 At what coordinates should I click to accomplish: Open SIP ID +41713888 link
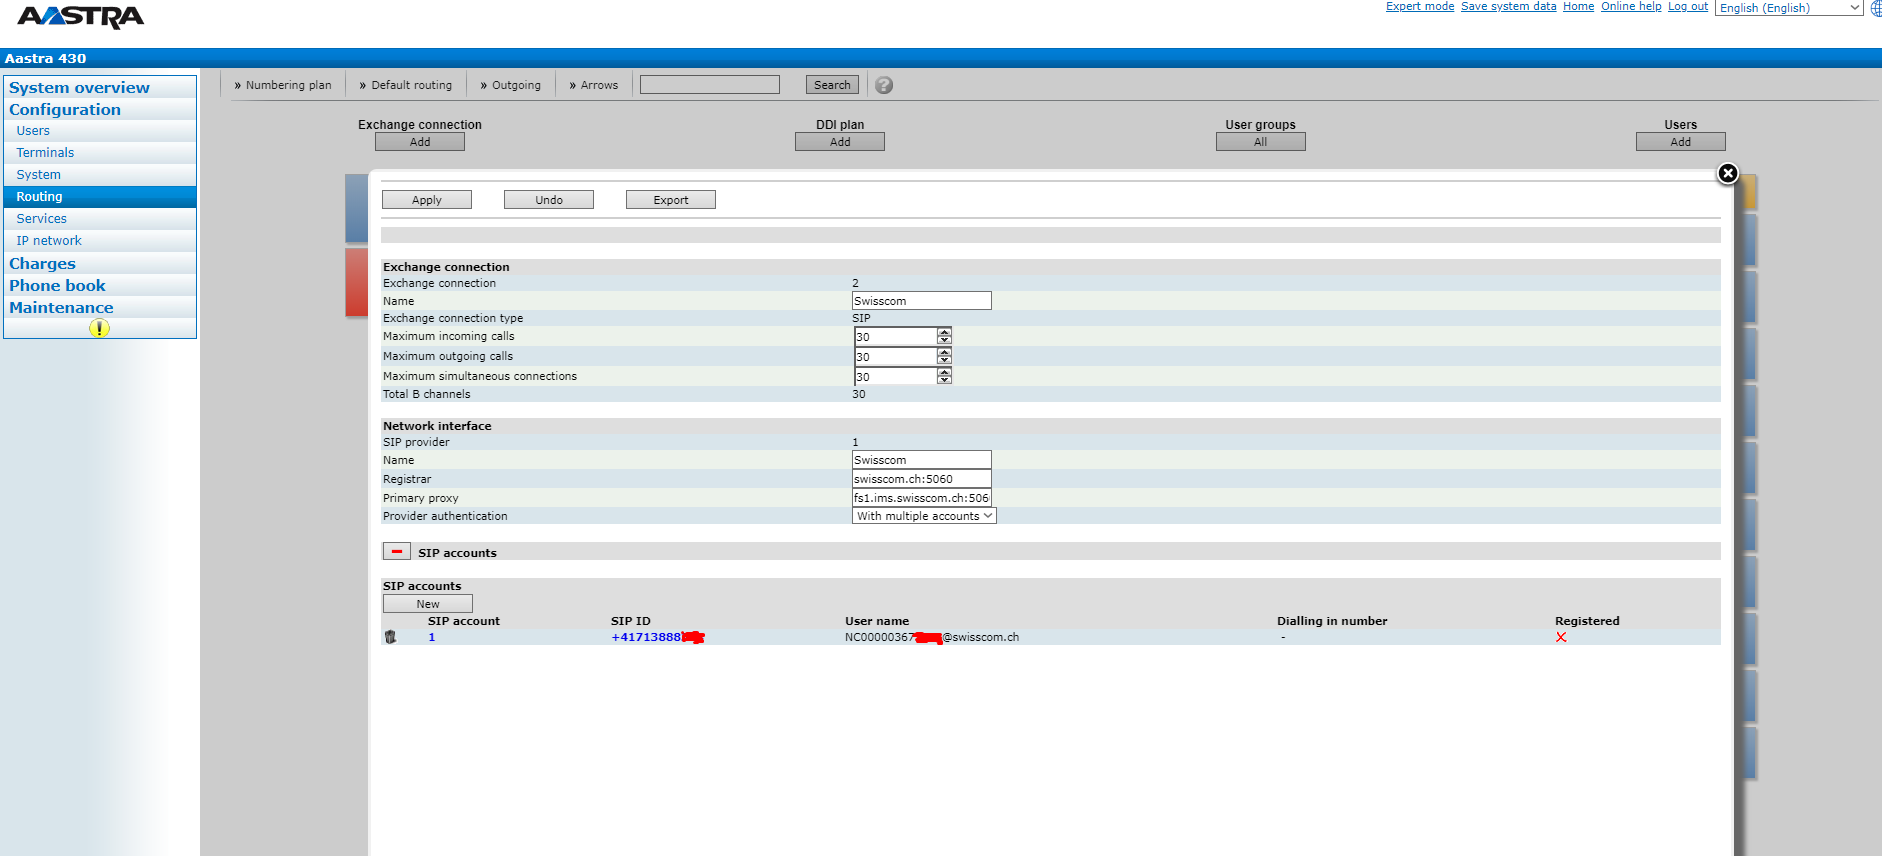coord(658,637)
